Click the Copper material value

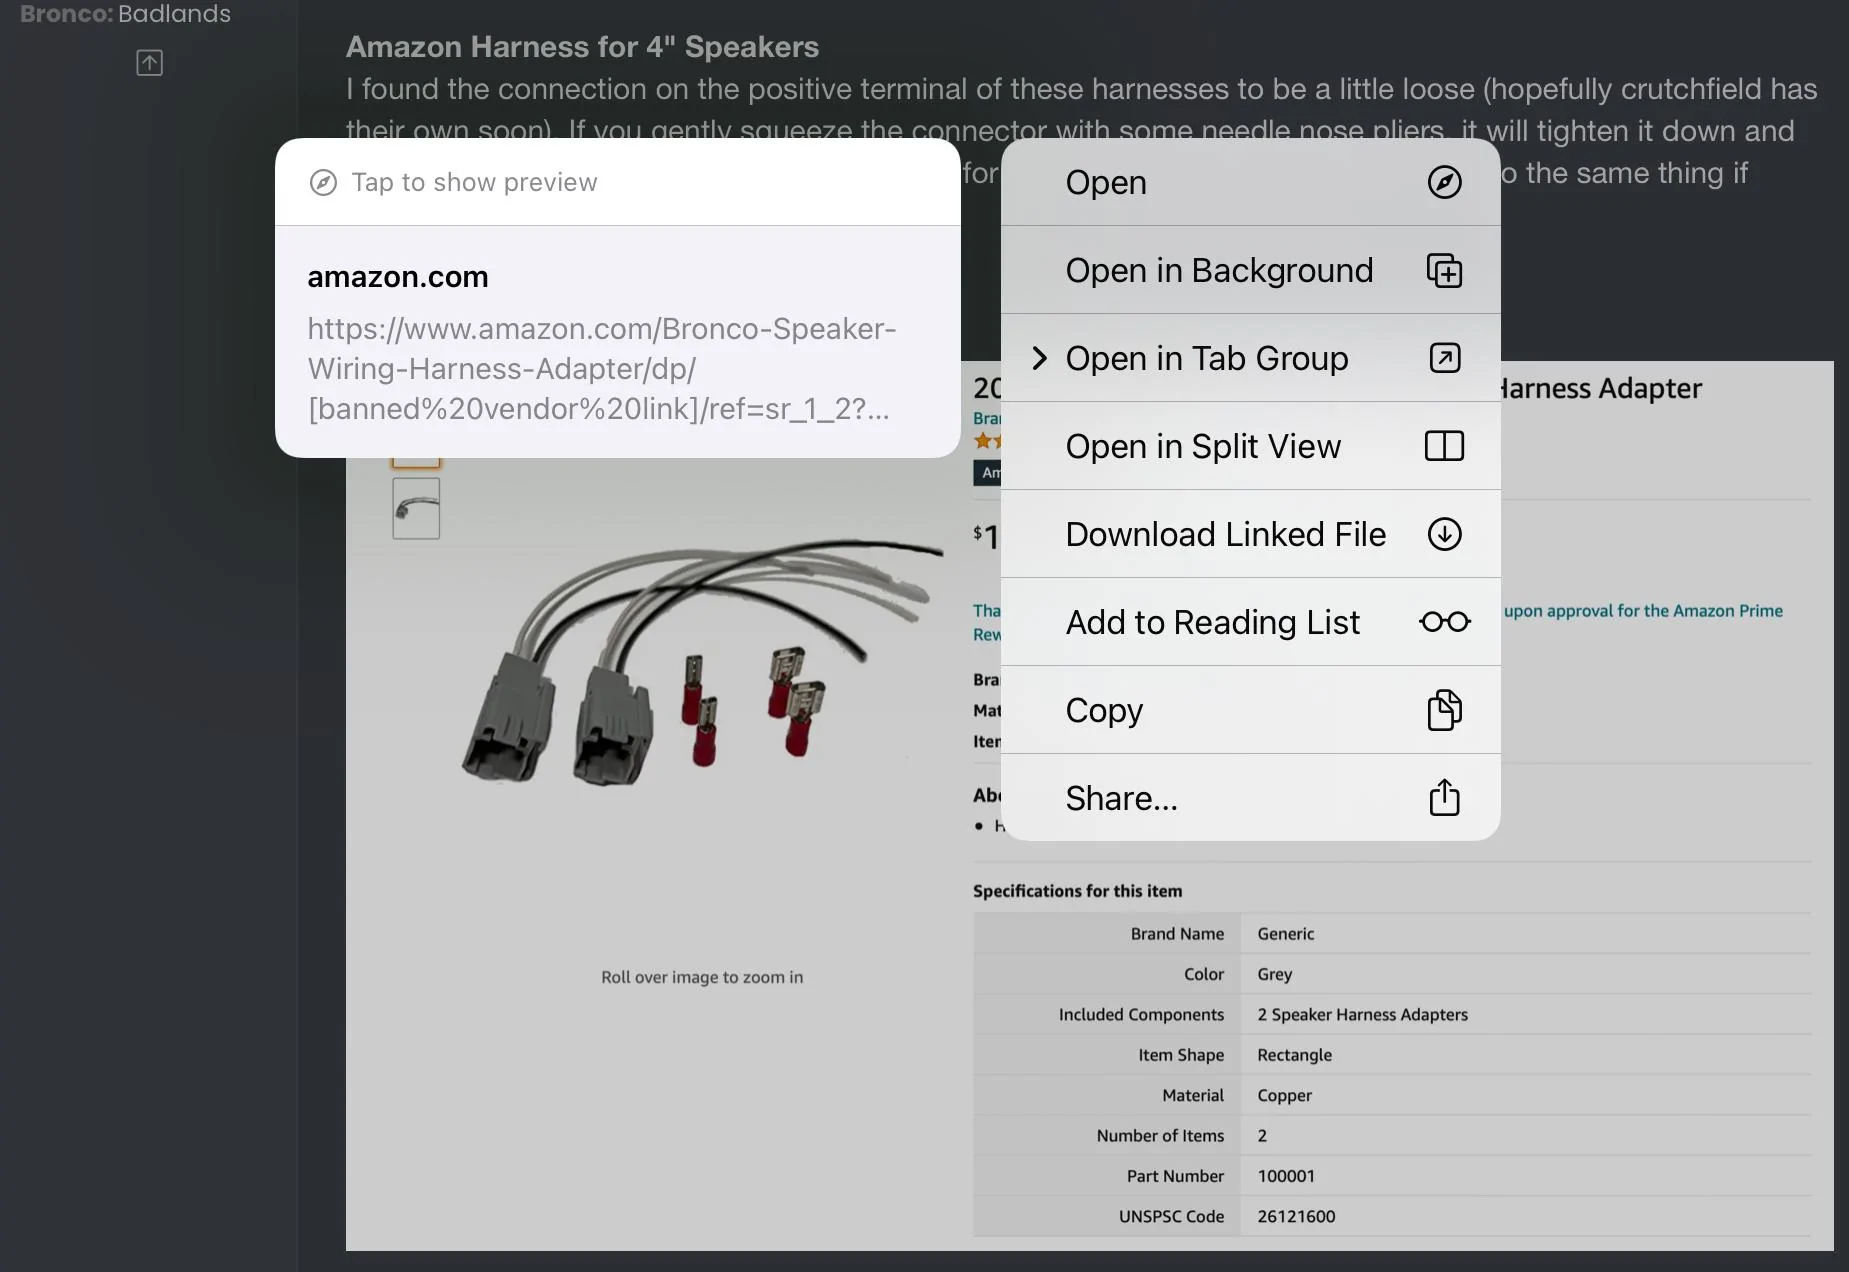1284,1096
